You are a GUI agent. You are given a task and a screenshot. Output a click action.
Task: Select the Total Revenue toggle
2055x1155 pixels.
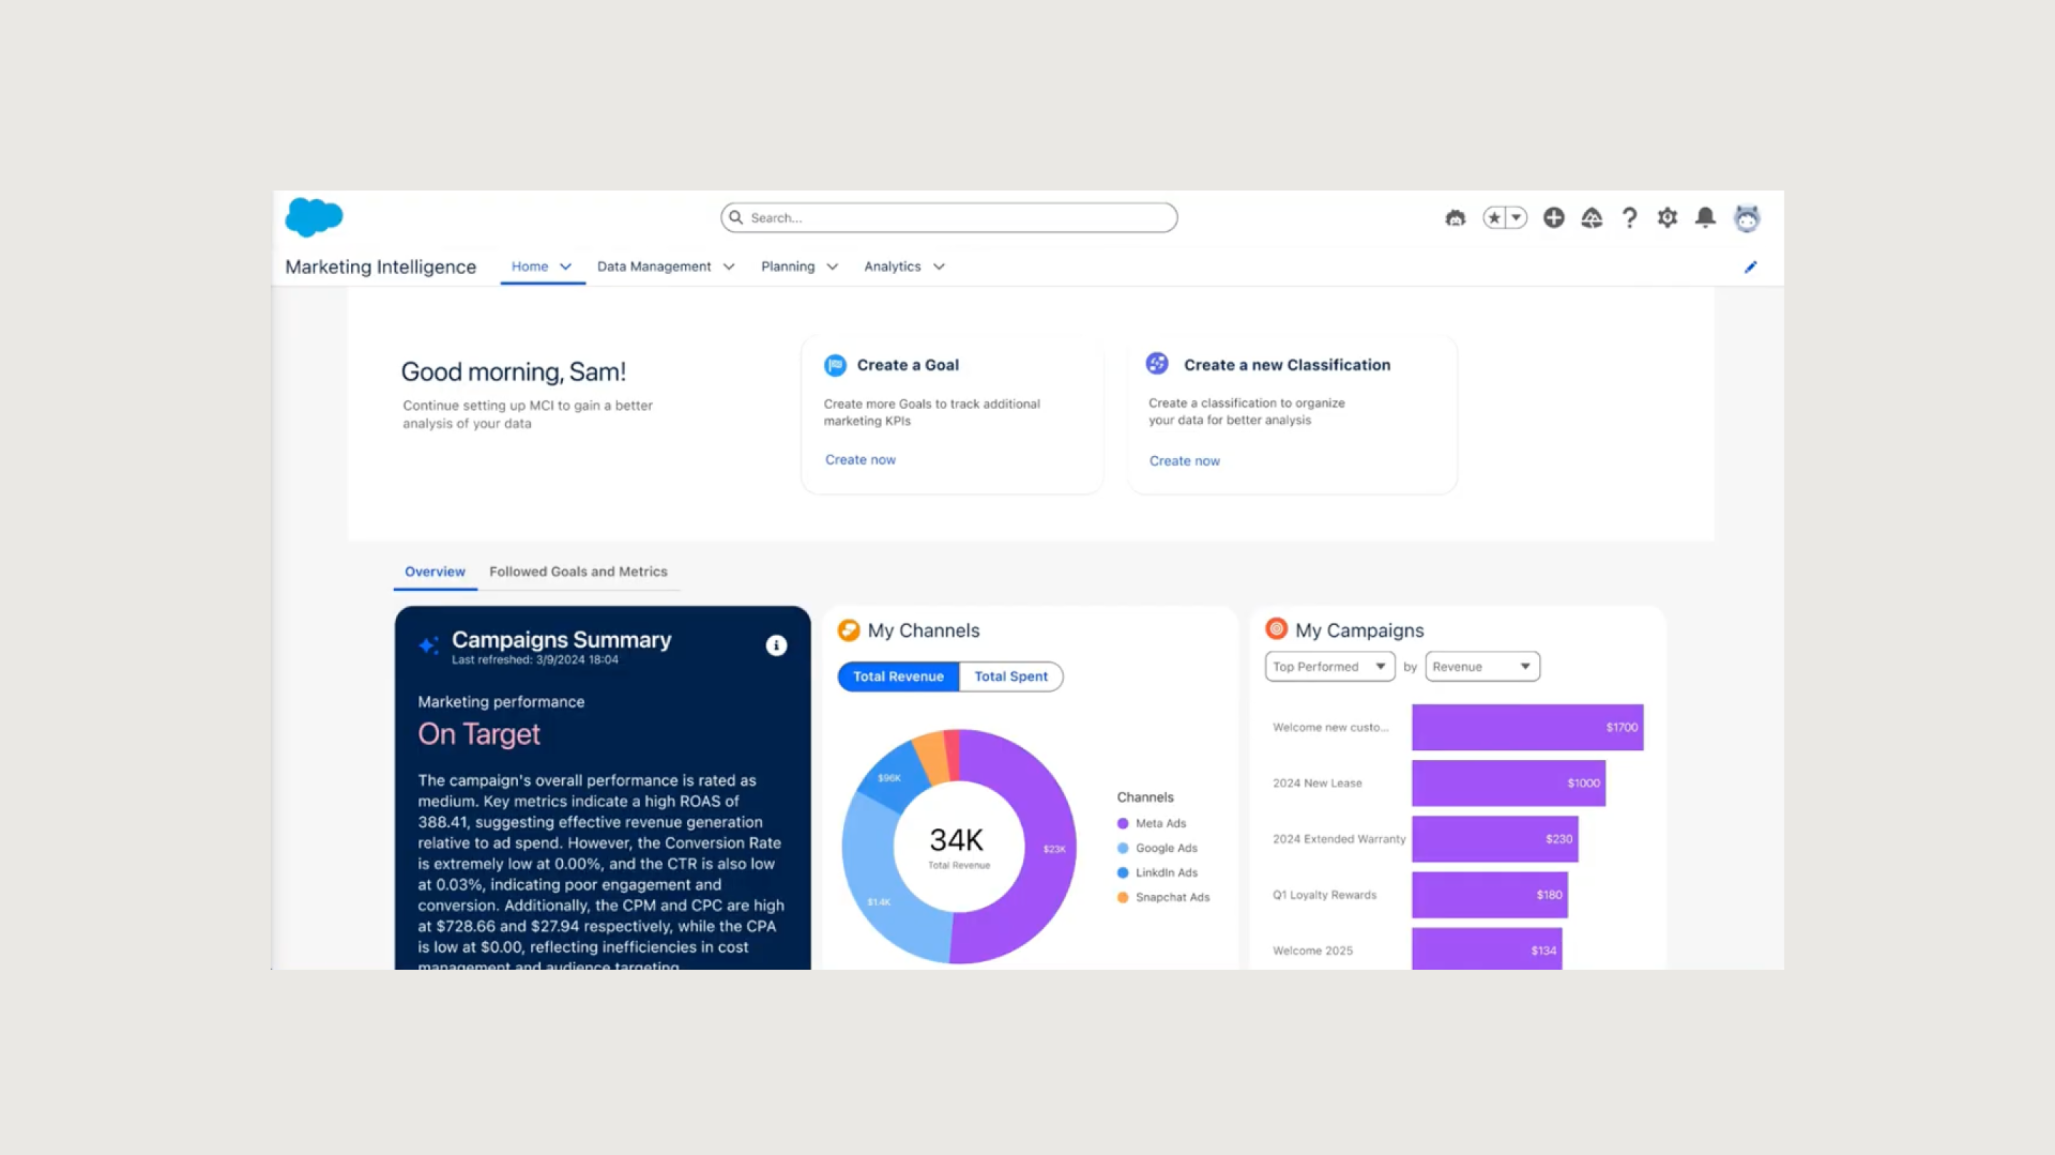[897, 676]
